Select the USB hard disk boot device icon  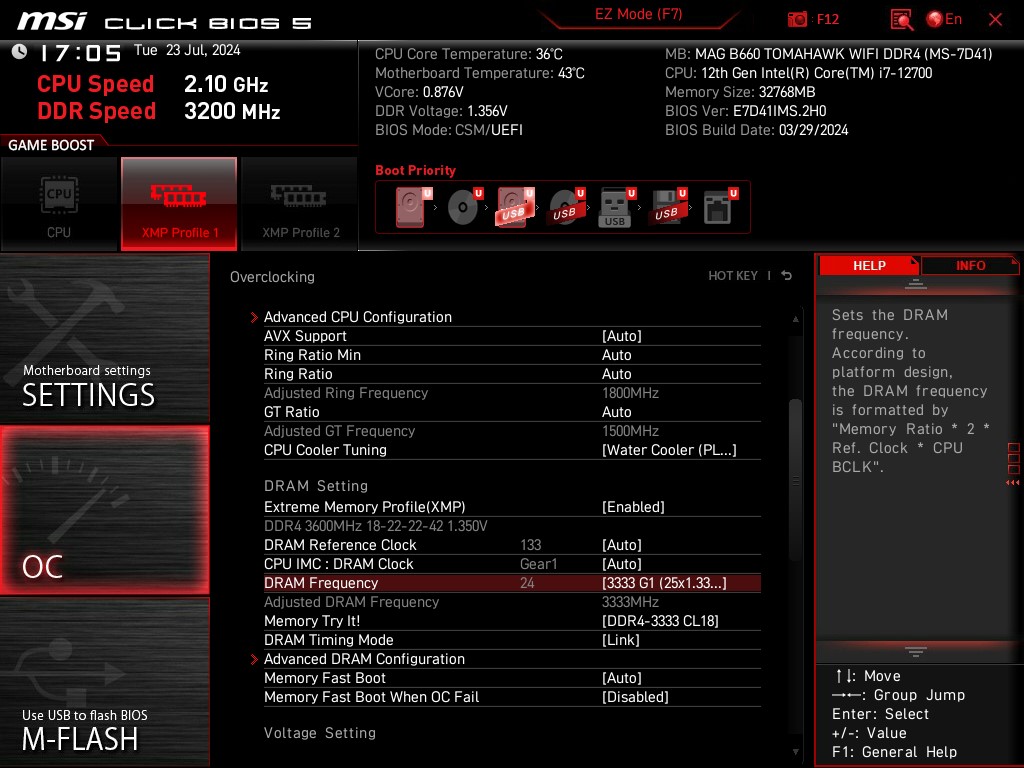pos(515,207)
